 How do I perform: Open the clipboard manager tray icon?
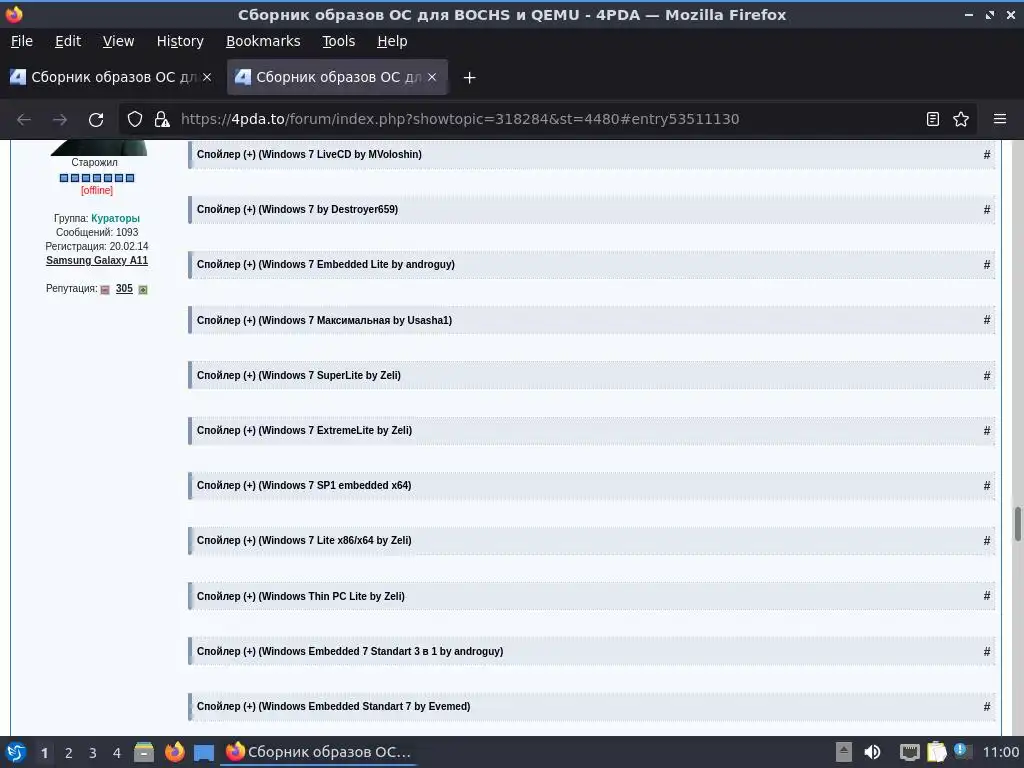coord(936,752)
